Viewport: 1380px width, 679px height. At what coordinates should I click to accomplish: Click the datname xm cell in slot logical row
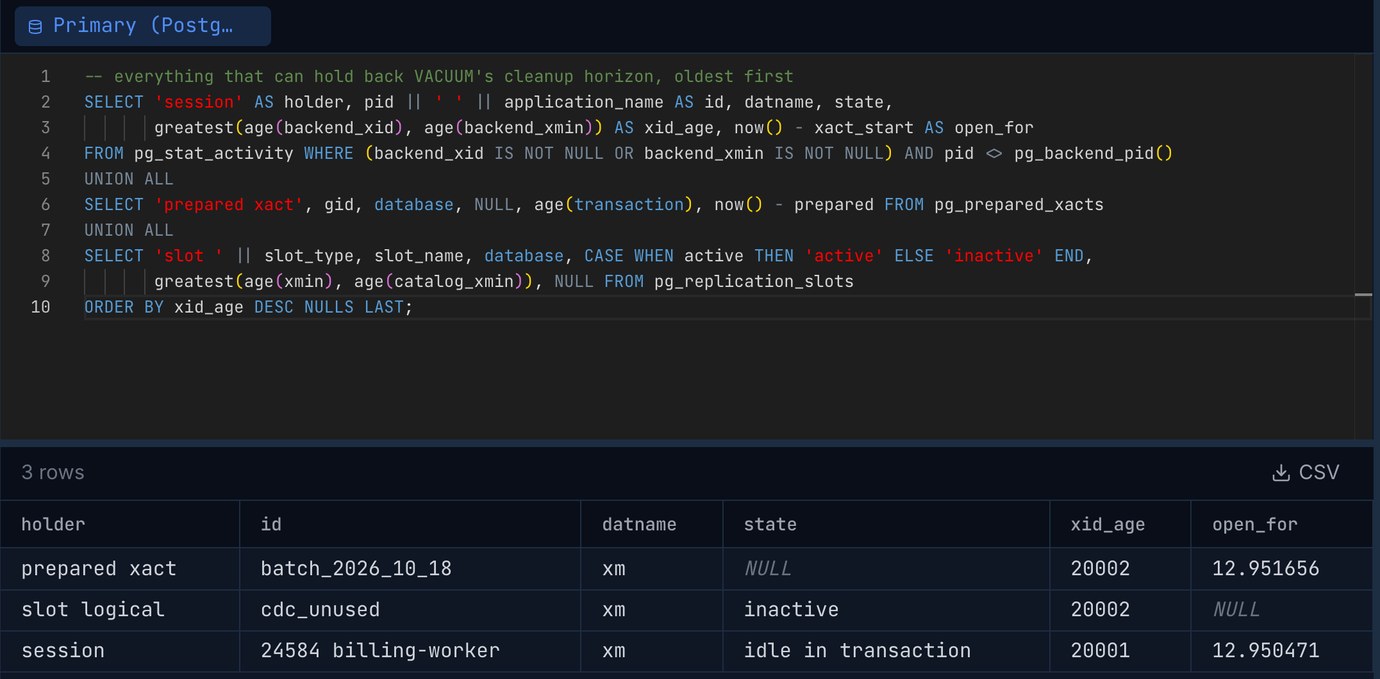pos(652,609)
